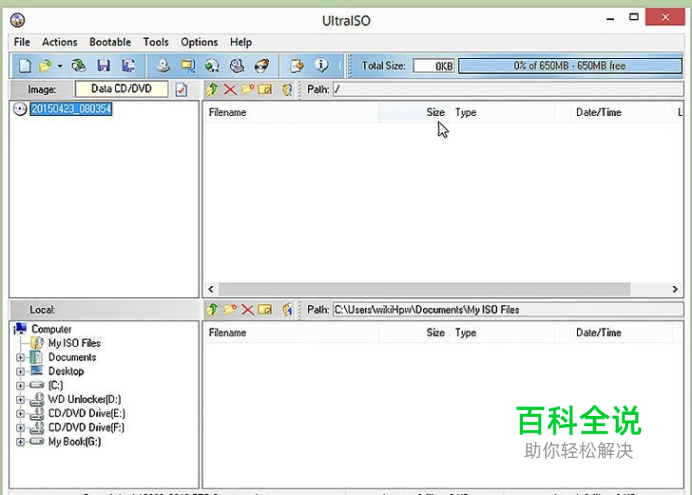692x495 pixels.
Task: Expand the WD Unlocker(D:) node
Action: click(x=20, y=400)
